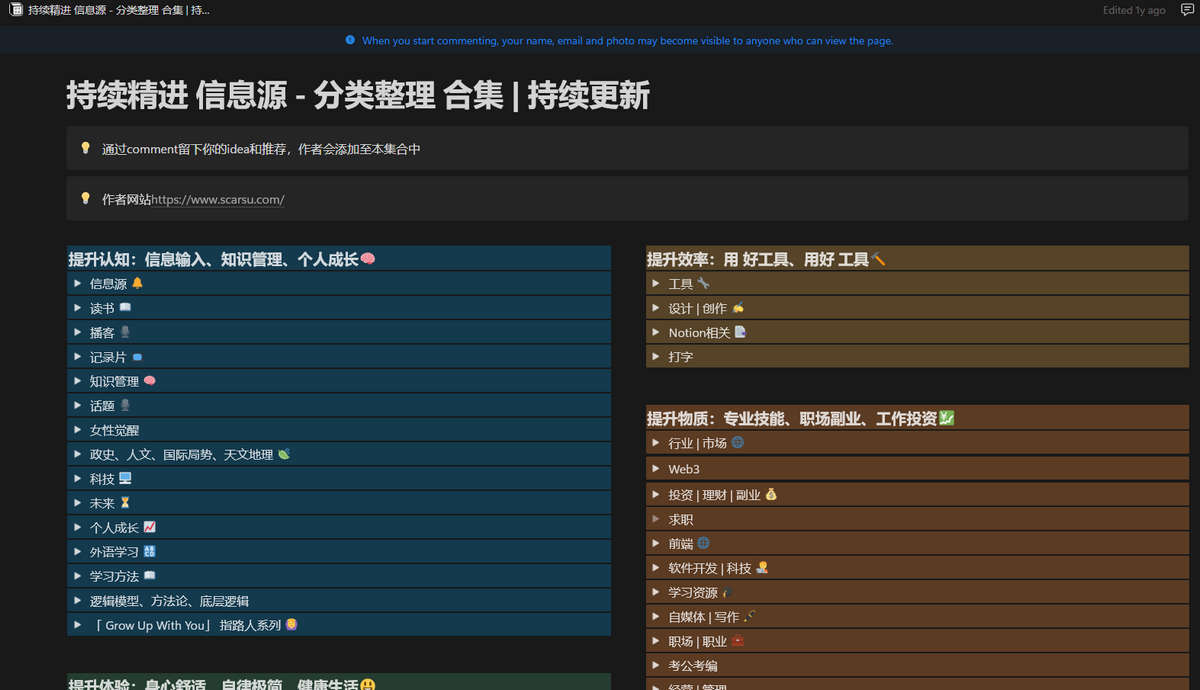Click the 「Grow Up With You」指路人系列 row text
1200x690 pixels.
click(186, 625)
